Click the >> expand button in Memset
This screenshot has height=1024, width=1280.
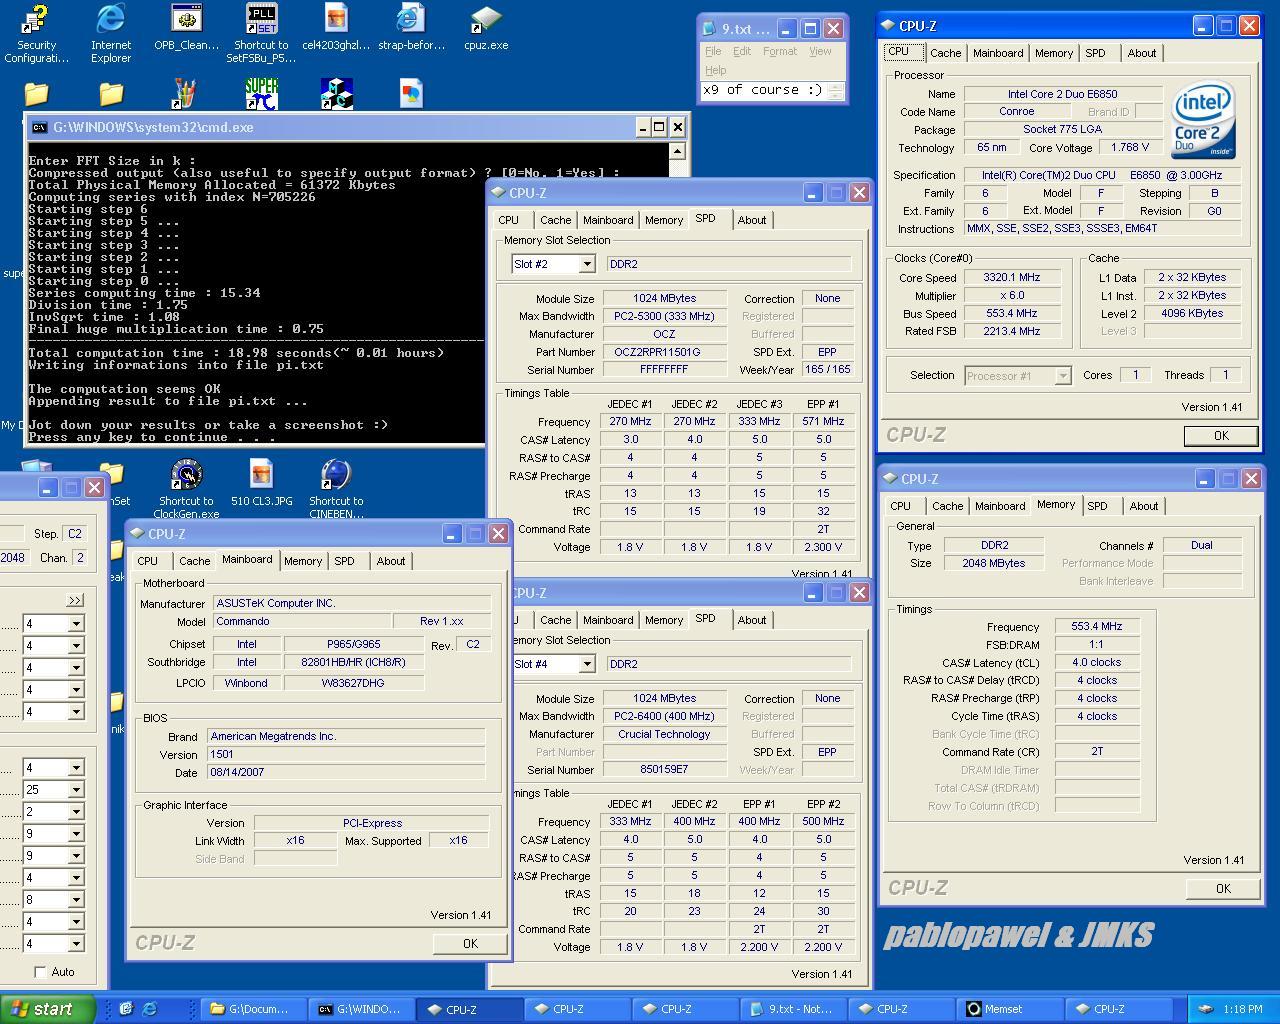coord(74,600)
